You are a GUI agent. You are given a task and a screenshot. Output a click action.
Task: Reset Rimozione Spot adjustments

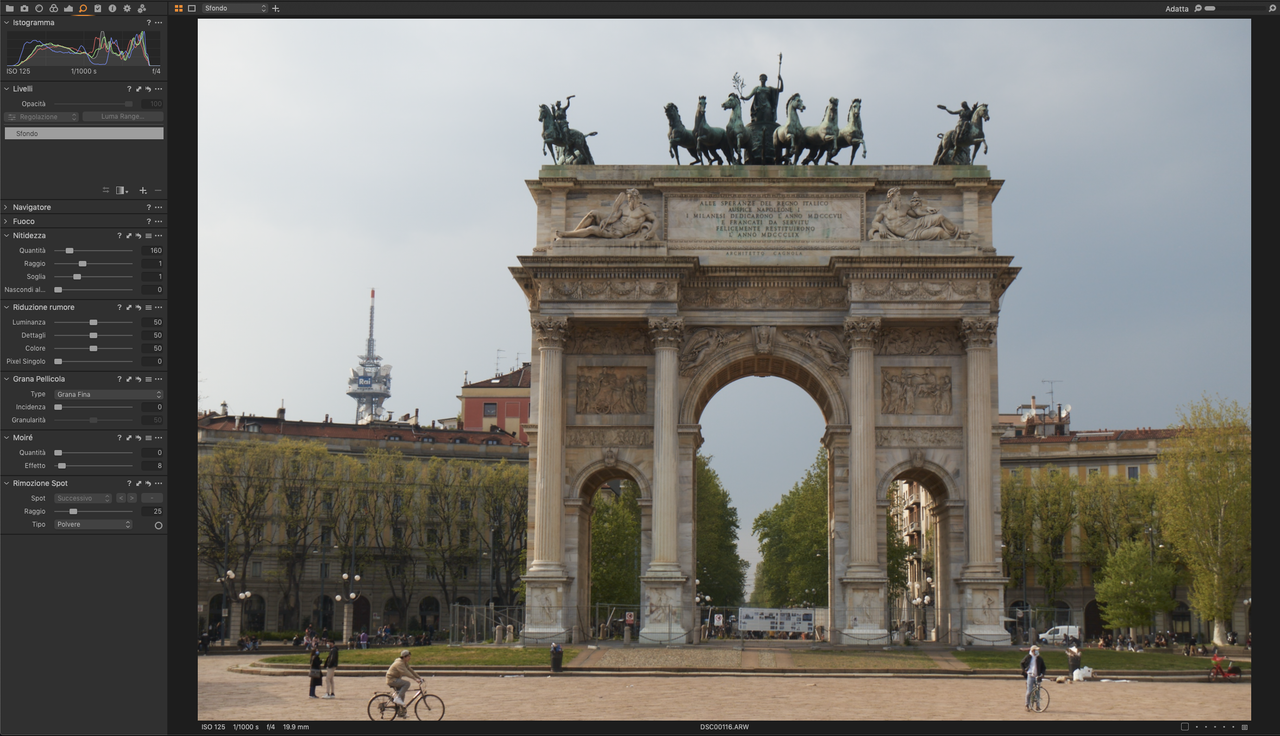[148, 483]
